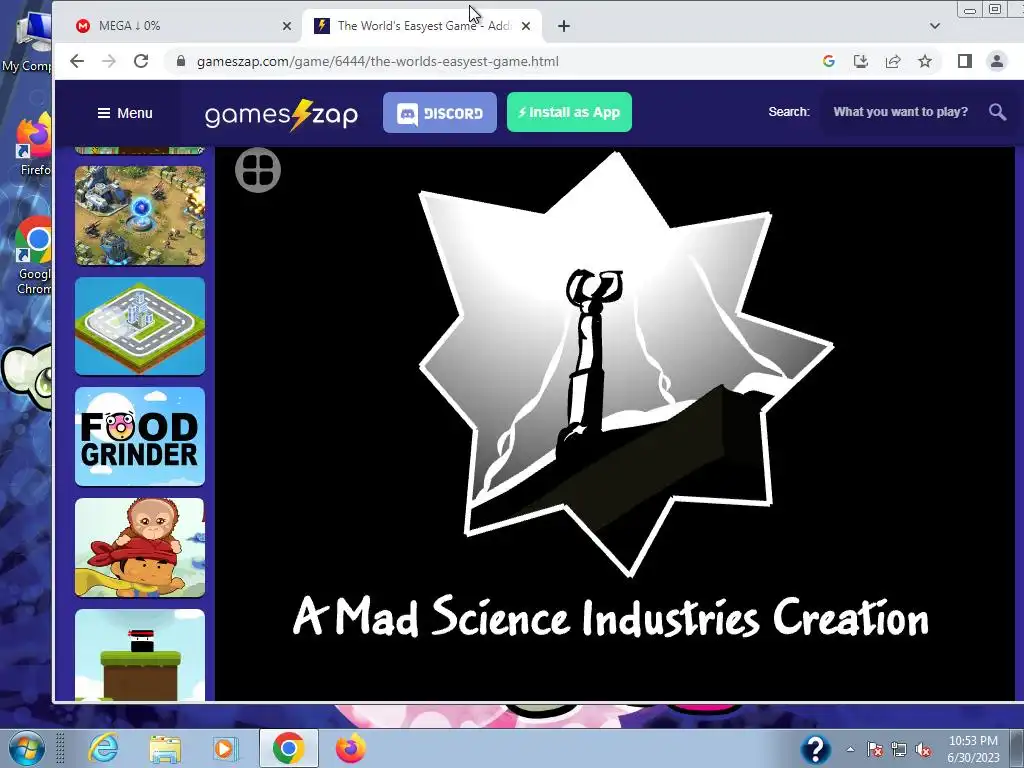Click the muted volume speaker tray icon
Viewport: 1024px width, 768px height.
point(923,749)
